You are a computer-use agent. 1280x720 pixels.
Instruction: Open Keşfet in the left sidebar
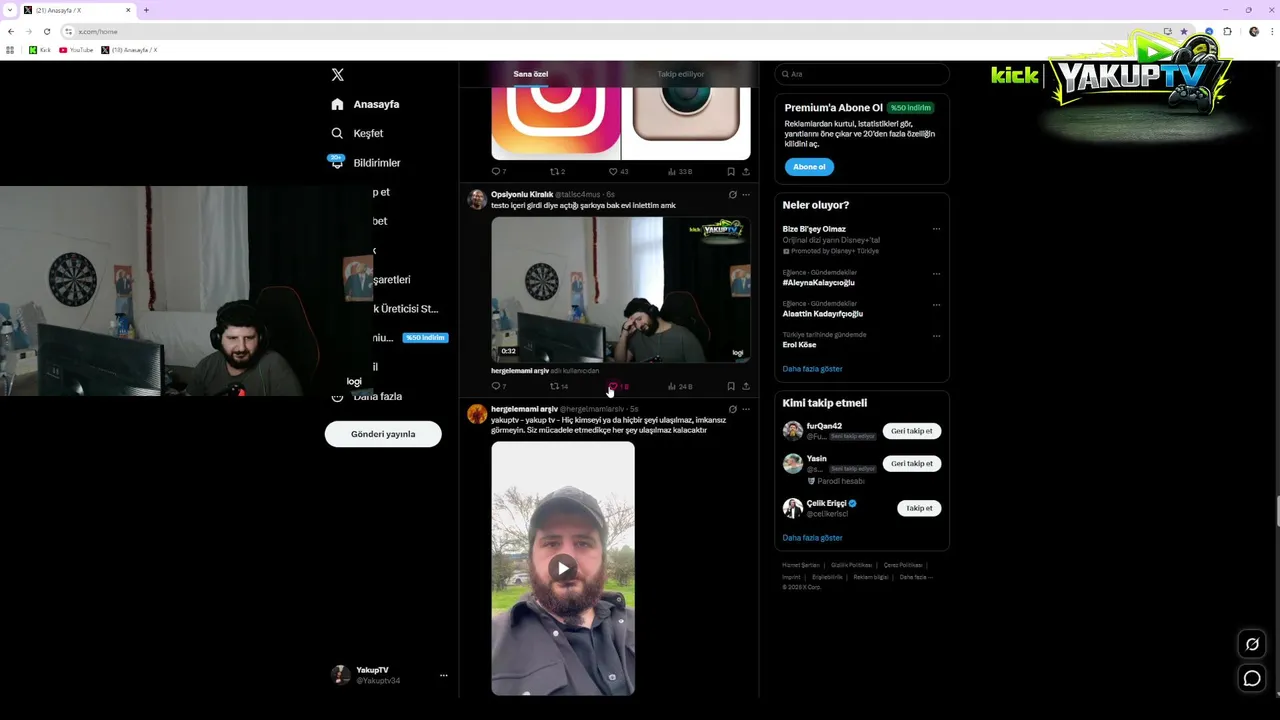click(x=357, y=133)
